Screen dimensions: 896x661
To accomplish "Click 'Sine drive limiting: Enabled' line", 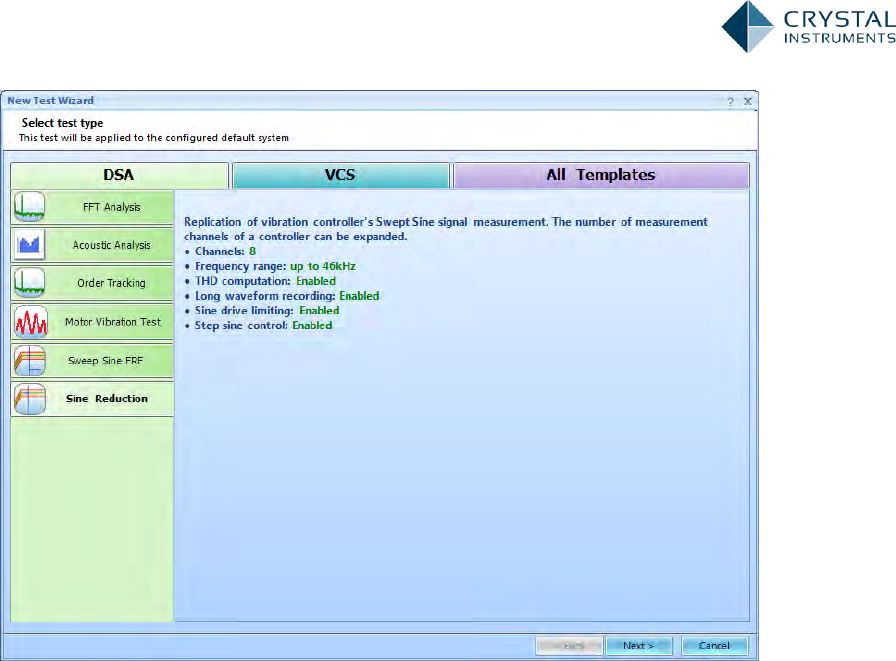I will 267,311.
